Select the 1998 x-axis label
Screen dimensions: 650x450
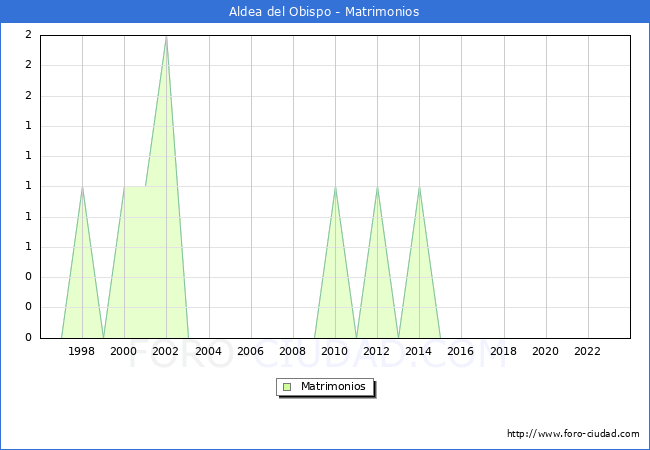pyautogui.click(x=82, y=351)
